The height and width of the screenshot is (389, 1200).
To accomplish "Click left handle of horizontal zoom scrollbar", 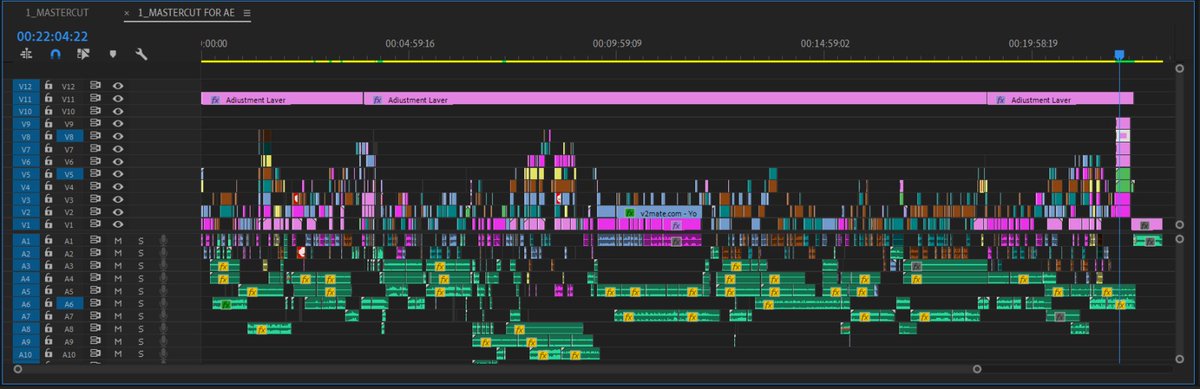I will 19,370.
